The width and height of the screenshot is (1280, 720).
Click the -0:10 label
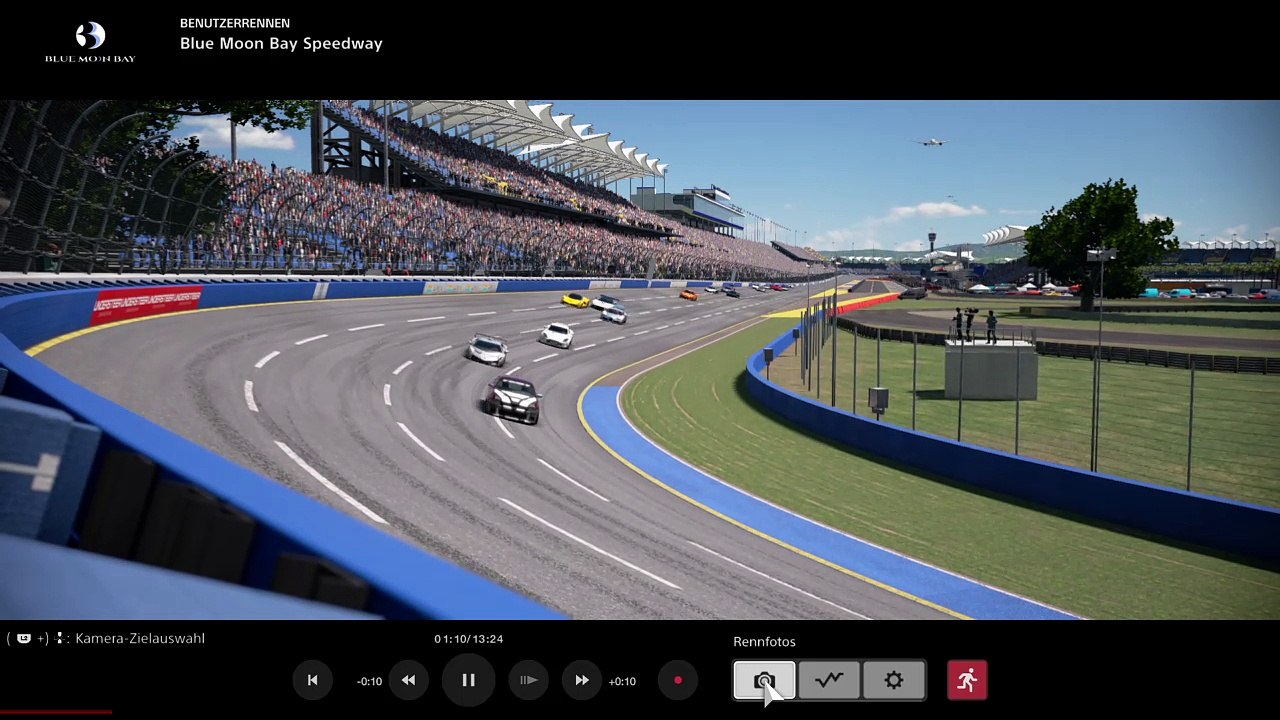pyautogui.click(x=369, y=681)
